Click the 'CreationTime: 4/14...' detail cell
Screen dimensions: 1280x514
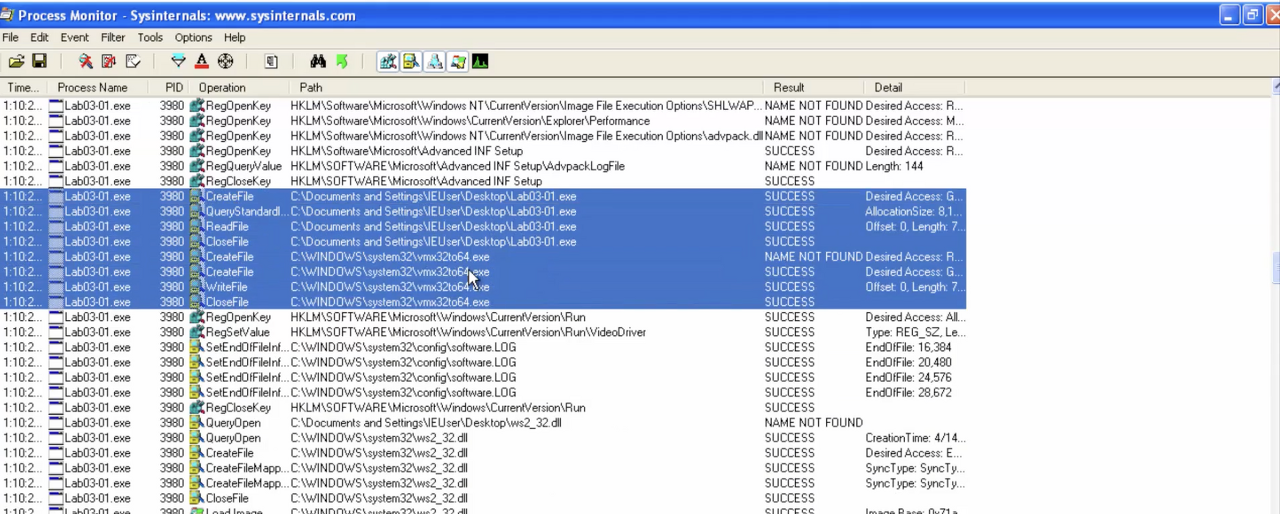pyautogui.click(x=915, y=438)
